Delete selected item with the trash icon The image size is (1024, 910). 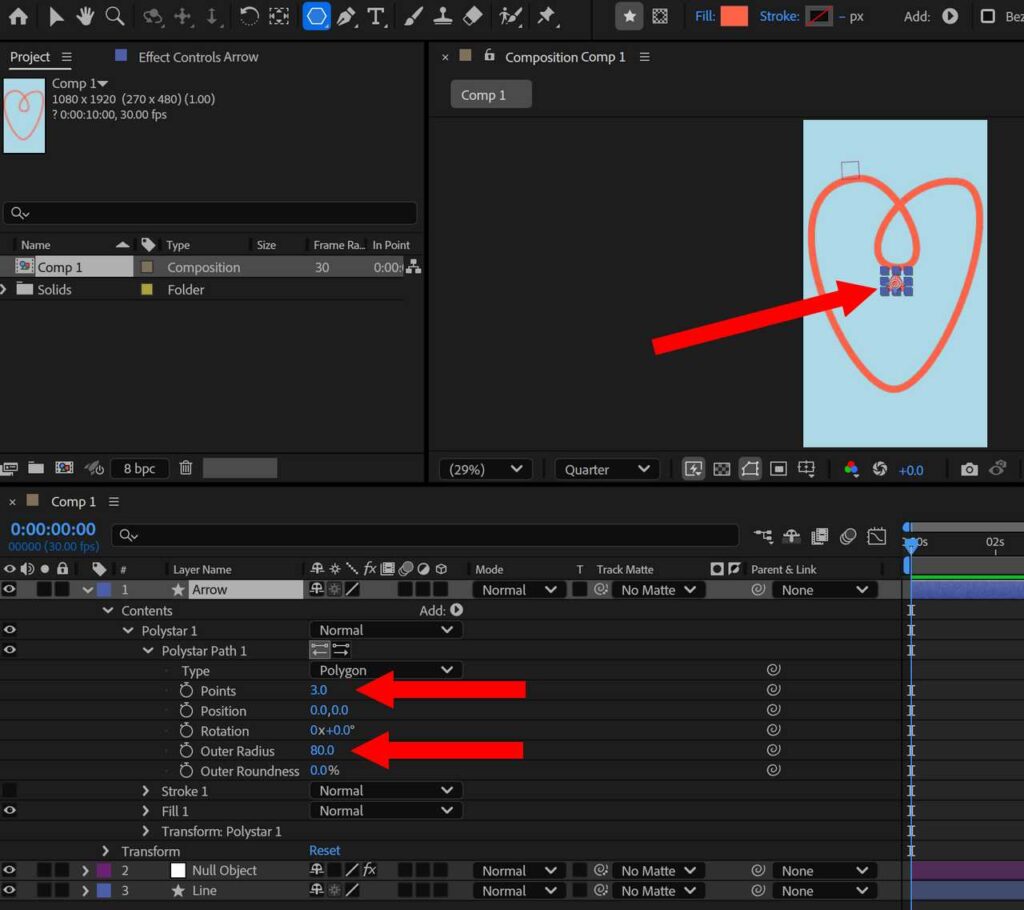point(186,468)
